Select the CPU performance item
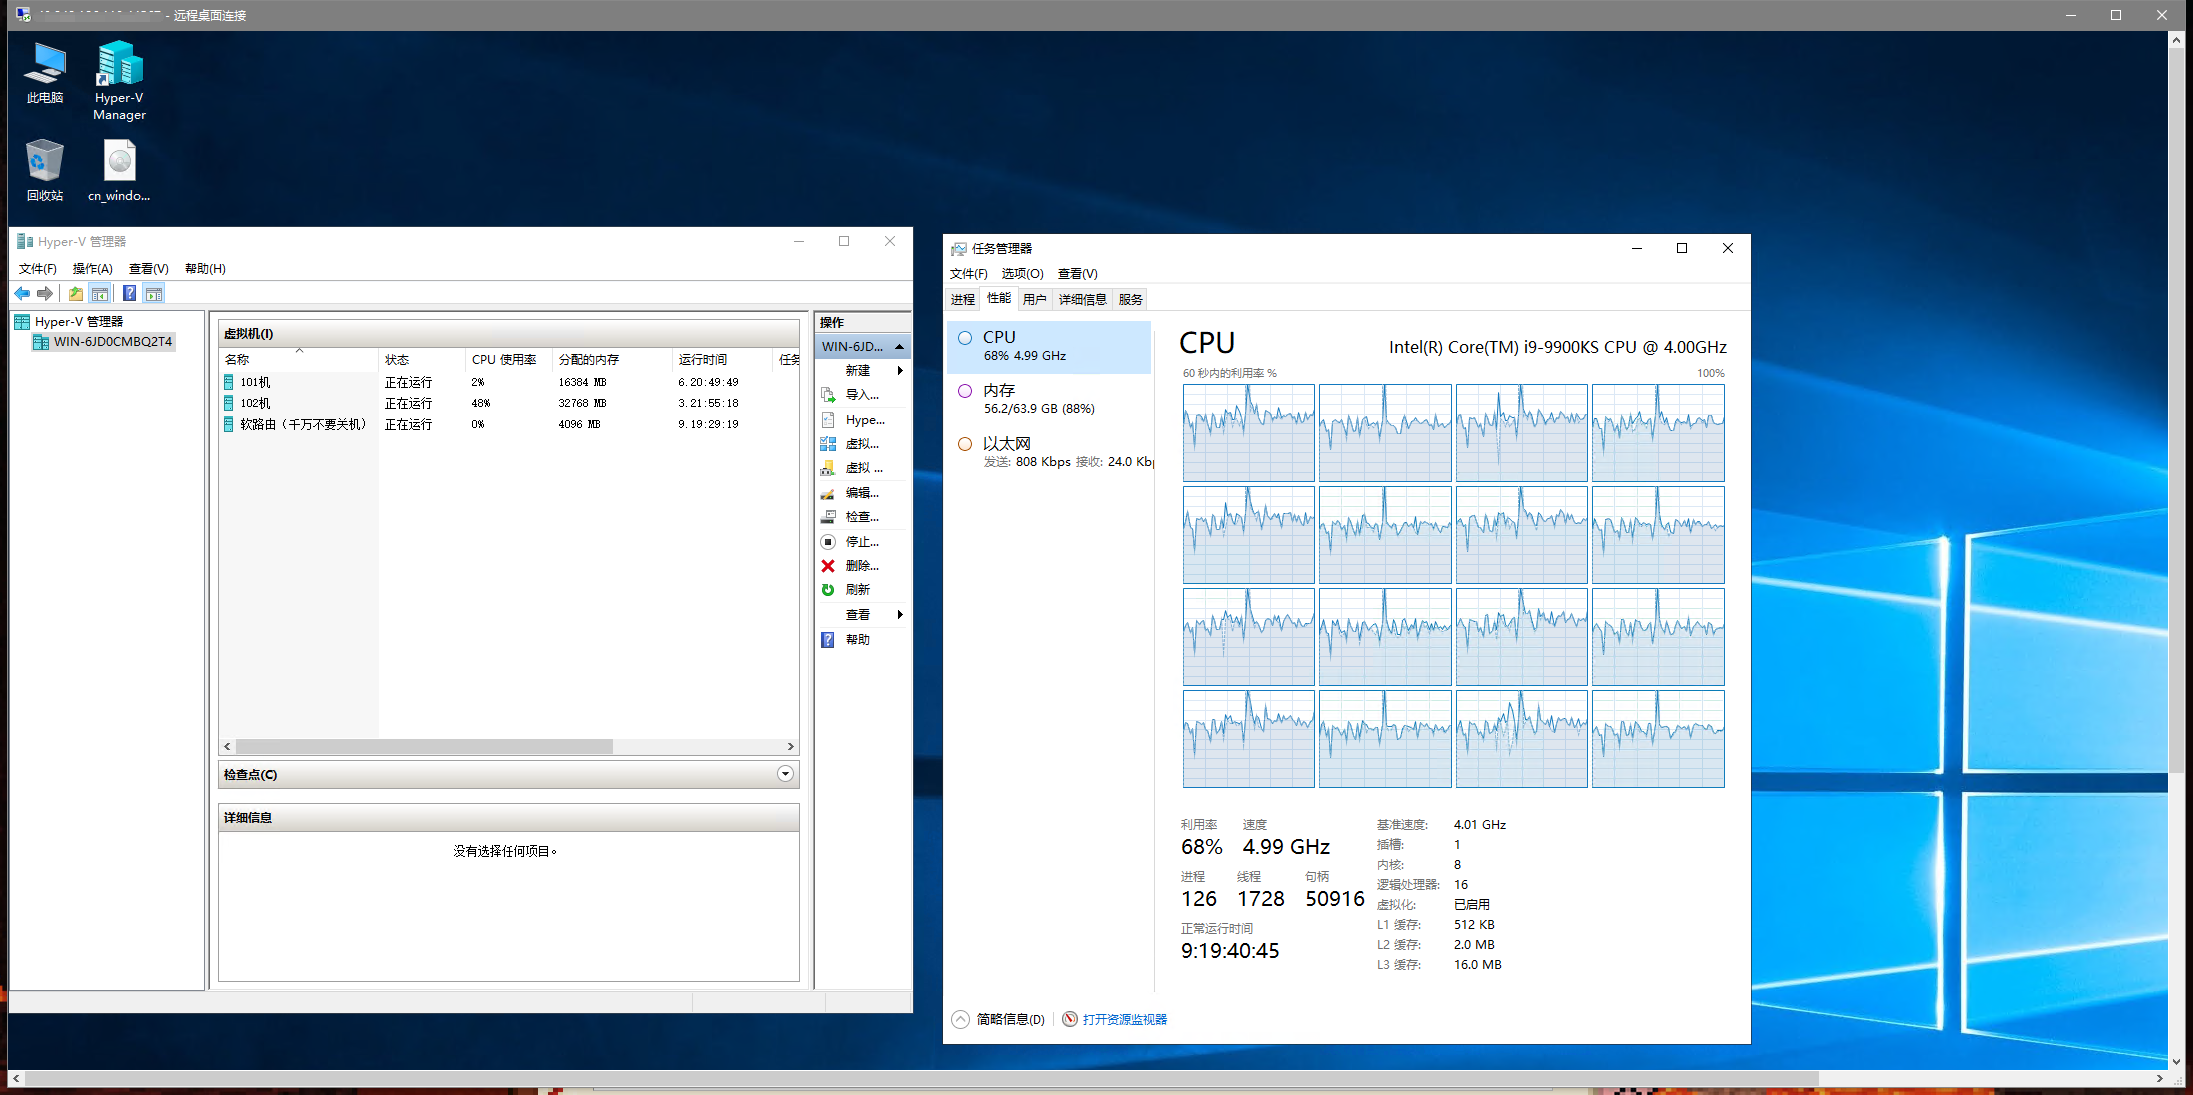2193x1095 pixels. (1048, 346)
